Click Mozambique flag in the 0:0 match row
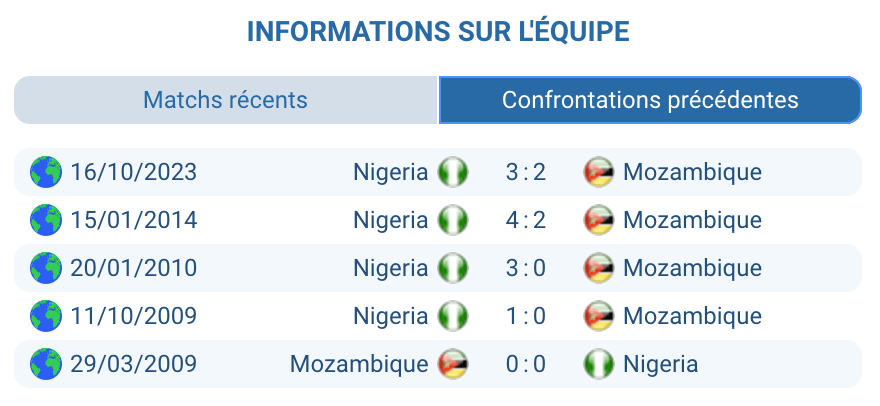Image resolution: width=880 pixels, height=406 pixels. 453,364
